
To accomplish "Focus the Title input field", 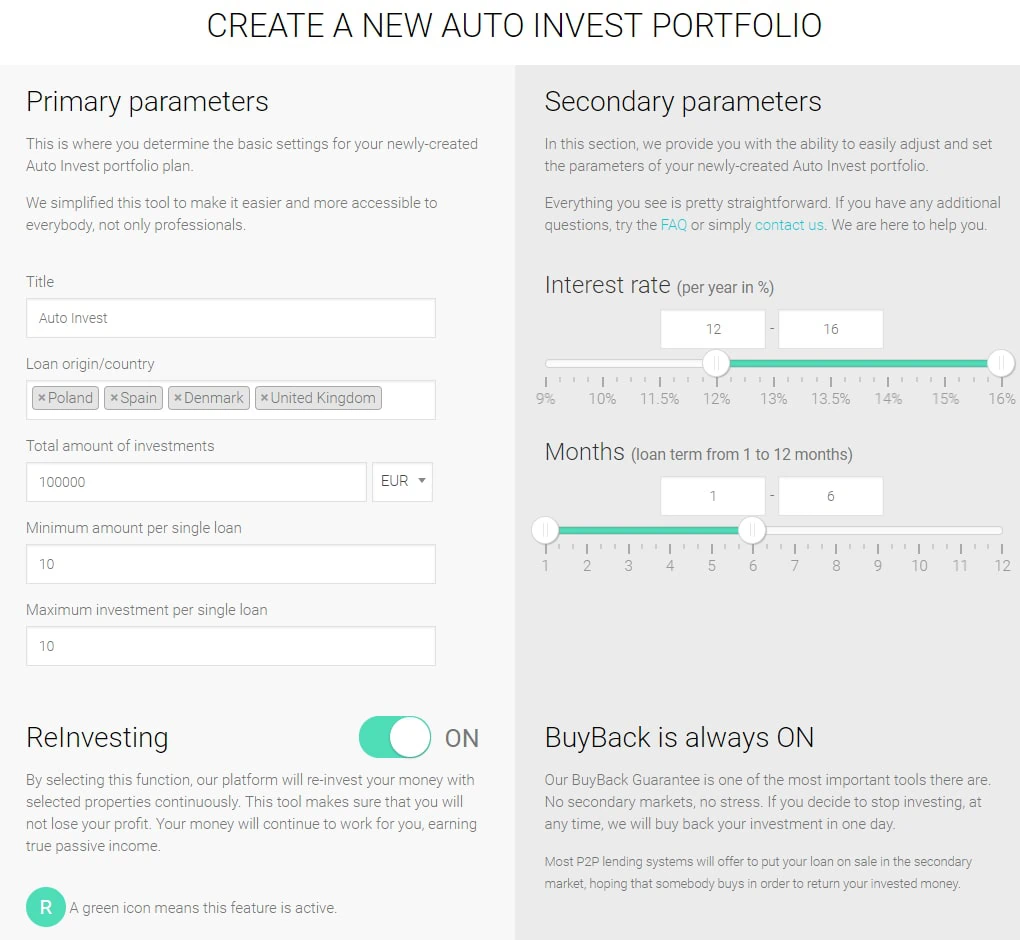I will 231,318.
